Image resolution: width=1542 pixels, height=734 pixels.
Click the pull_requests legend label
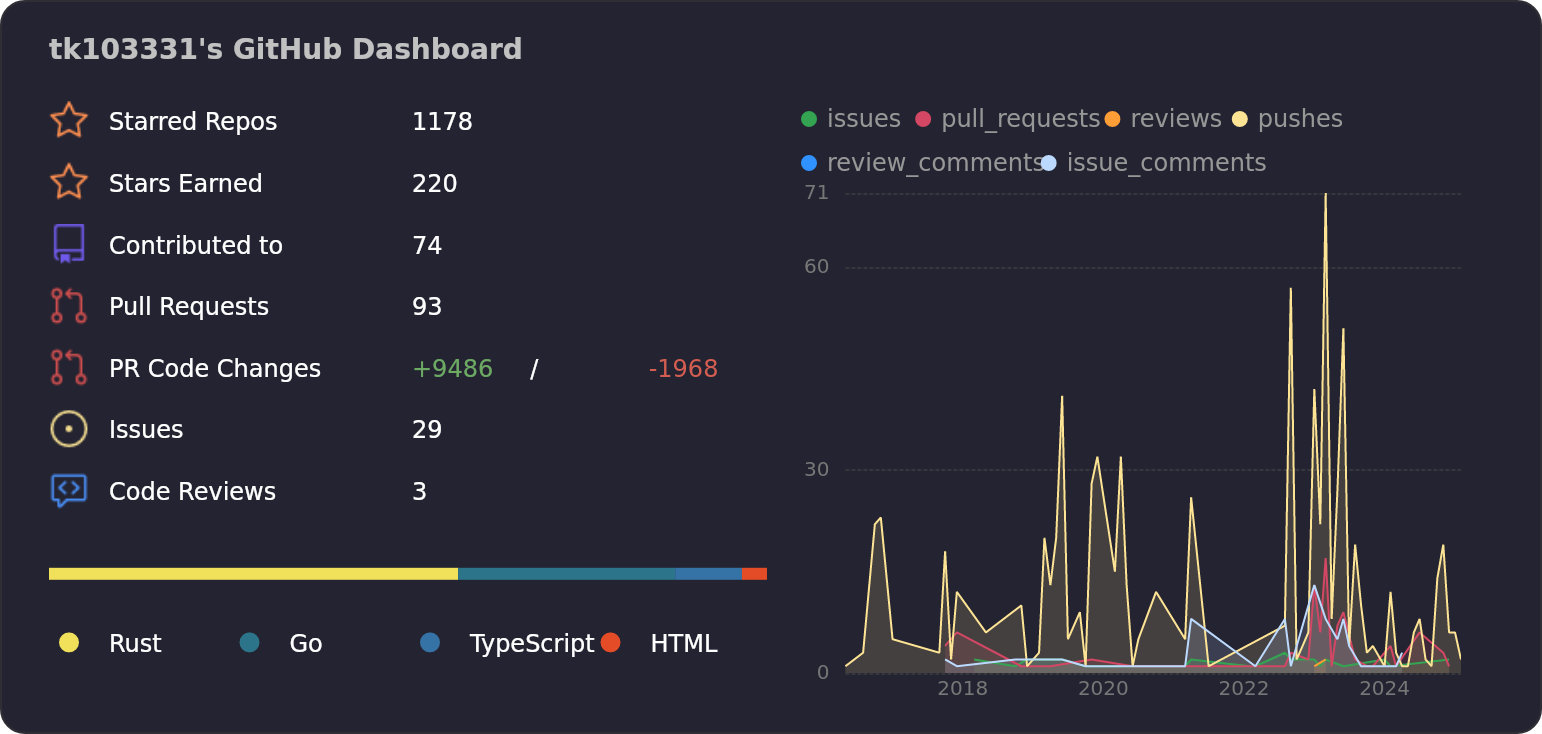click(1021, 120)
